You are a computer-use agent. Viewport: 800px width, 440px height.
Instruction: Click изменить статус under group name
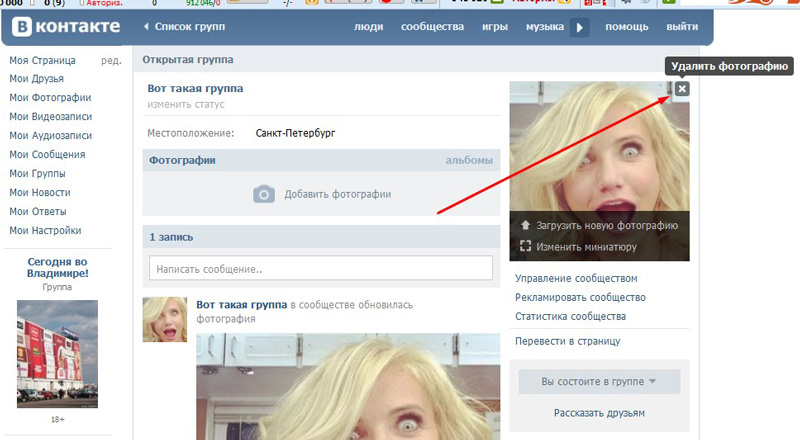click(x=186, y=104)
